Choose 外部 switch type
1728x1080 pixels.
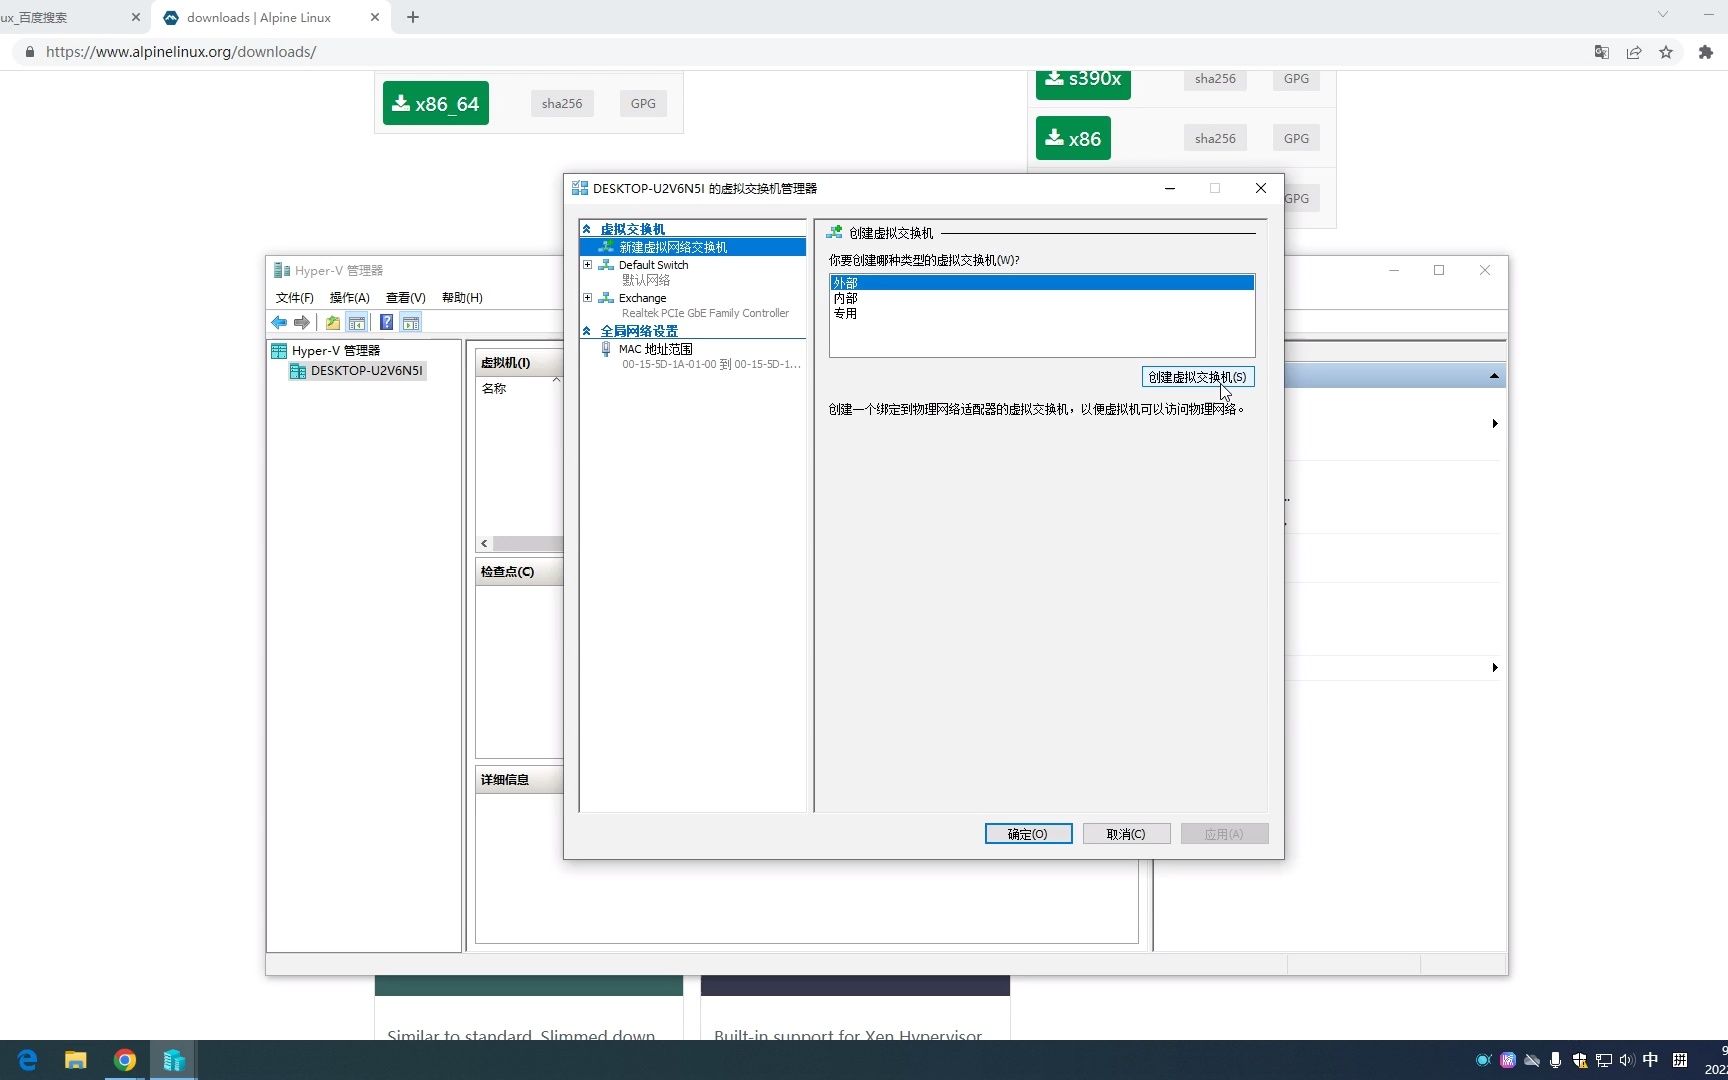[1041, 283]
